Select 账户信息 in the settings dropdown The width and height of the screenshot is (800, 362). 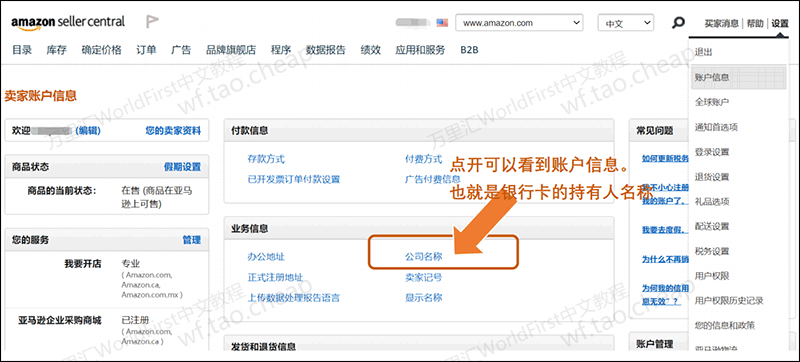739,77
